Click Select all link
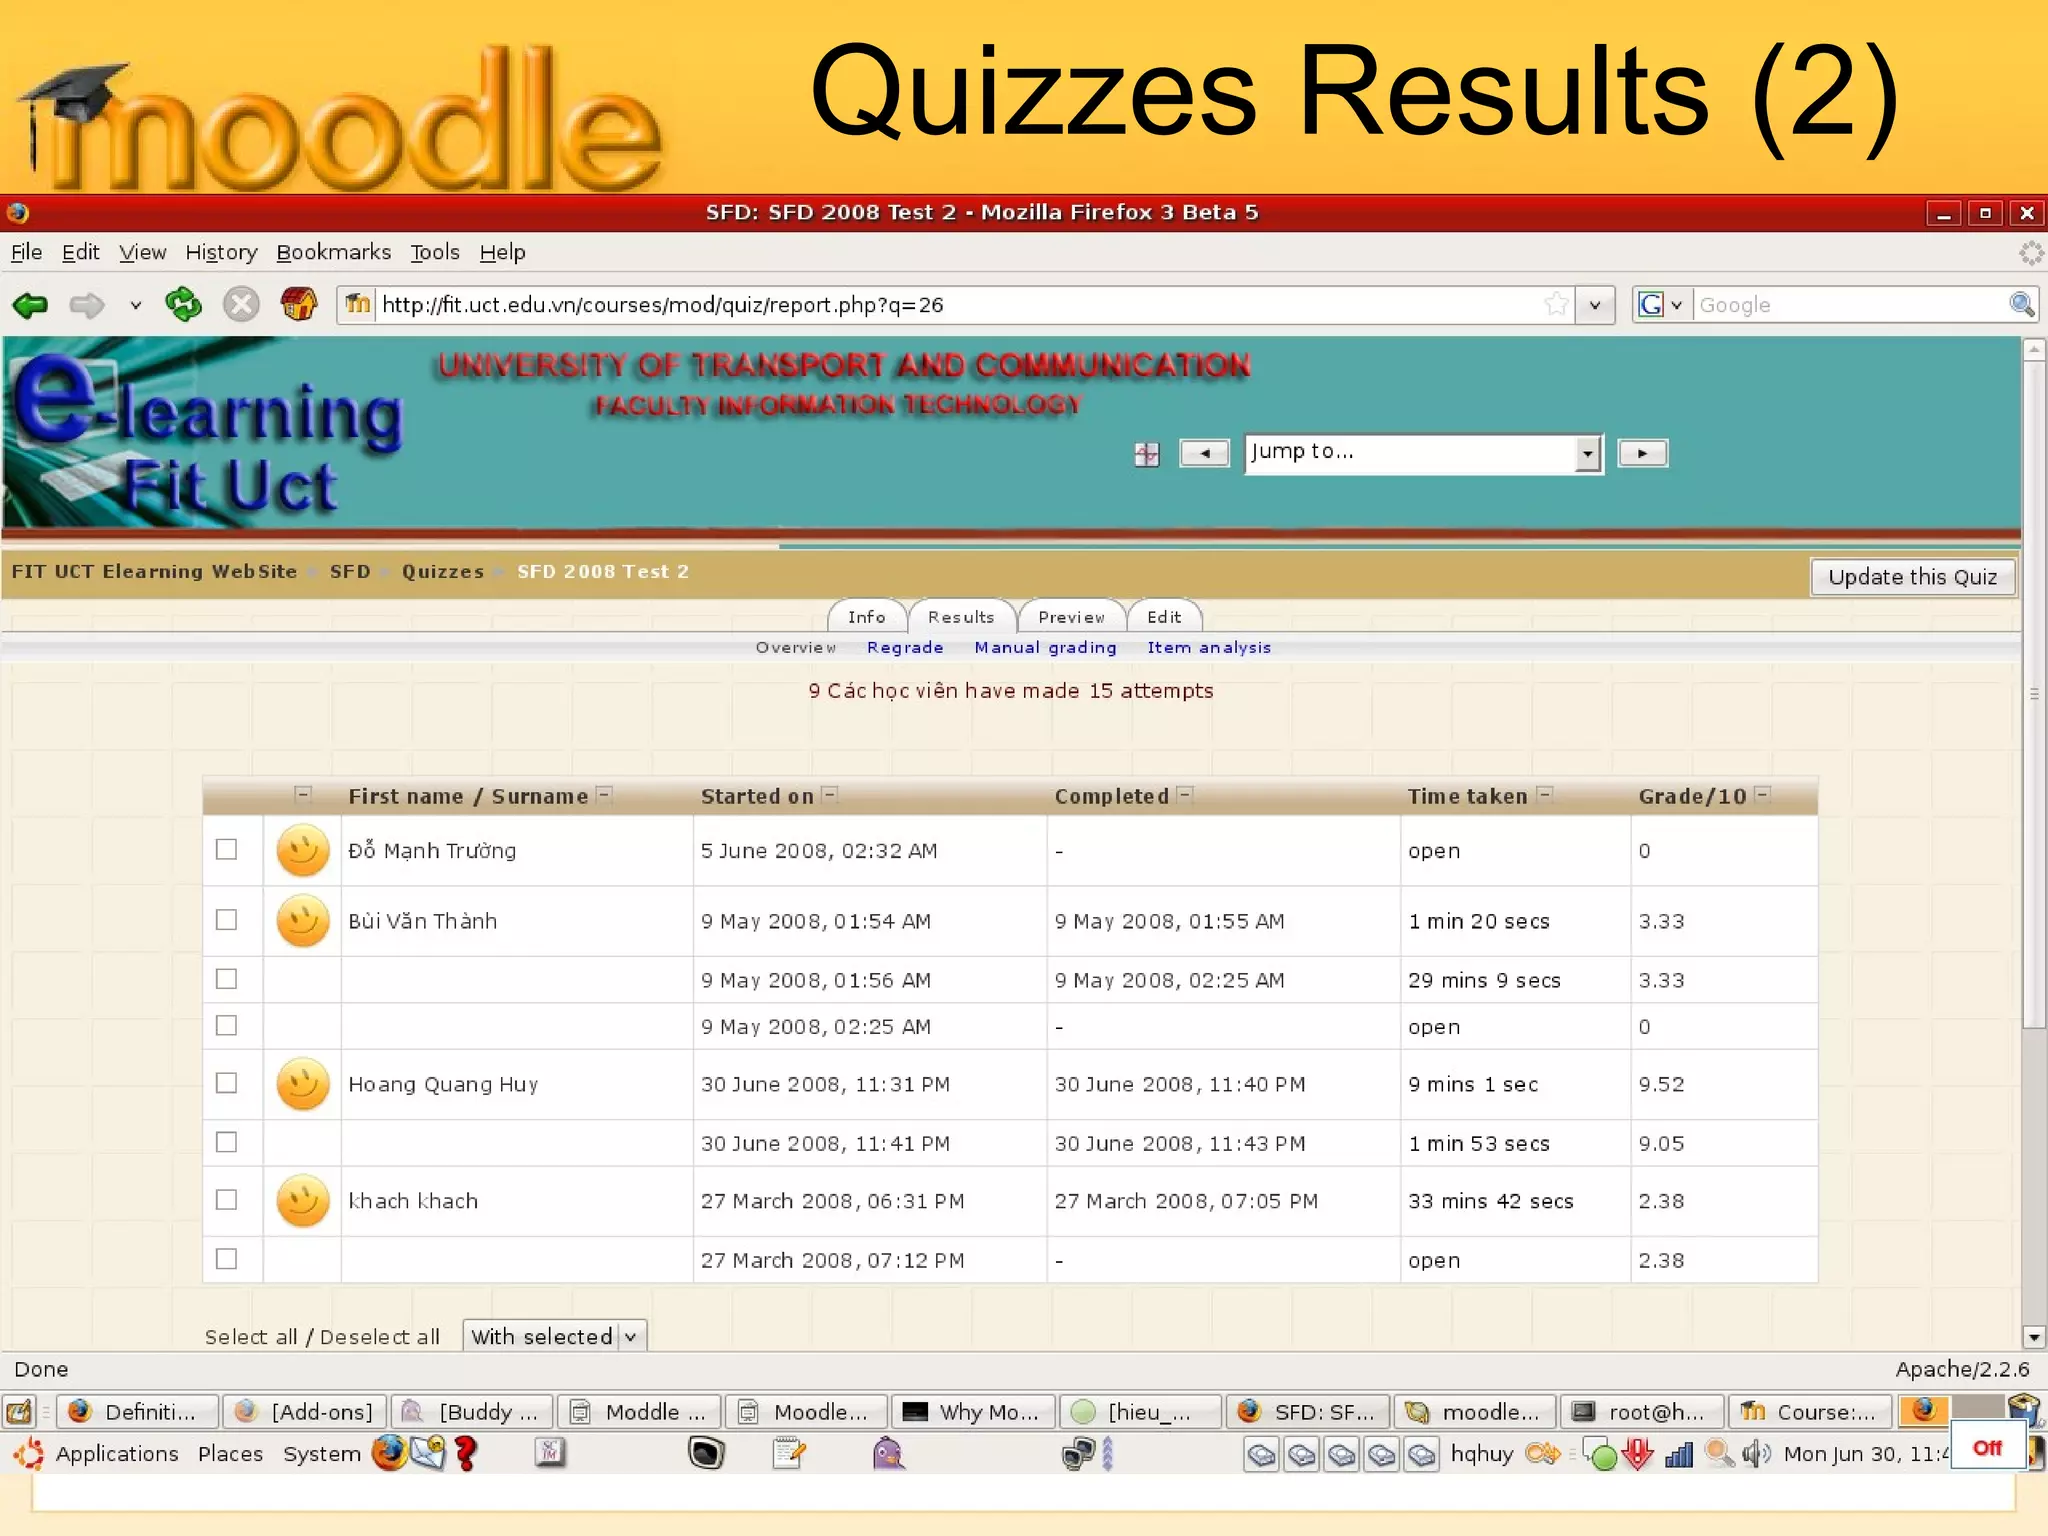The image size is (2048, 1536). pos(251,1337)
